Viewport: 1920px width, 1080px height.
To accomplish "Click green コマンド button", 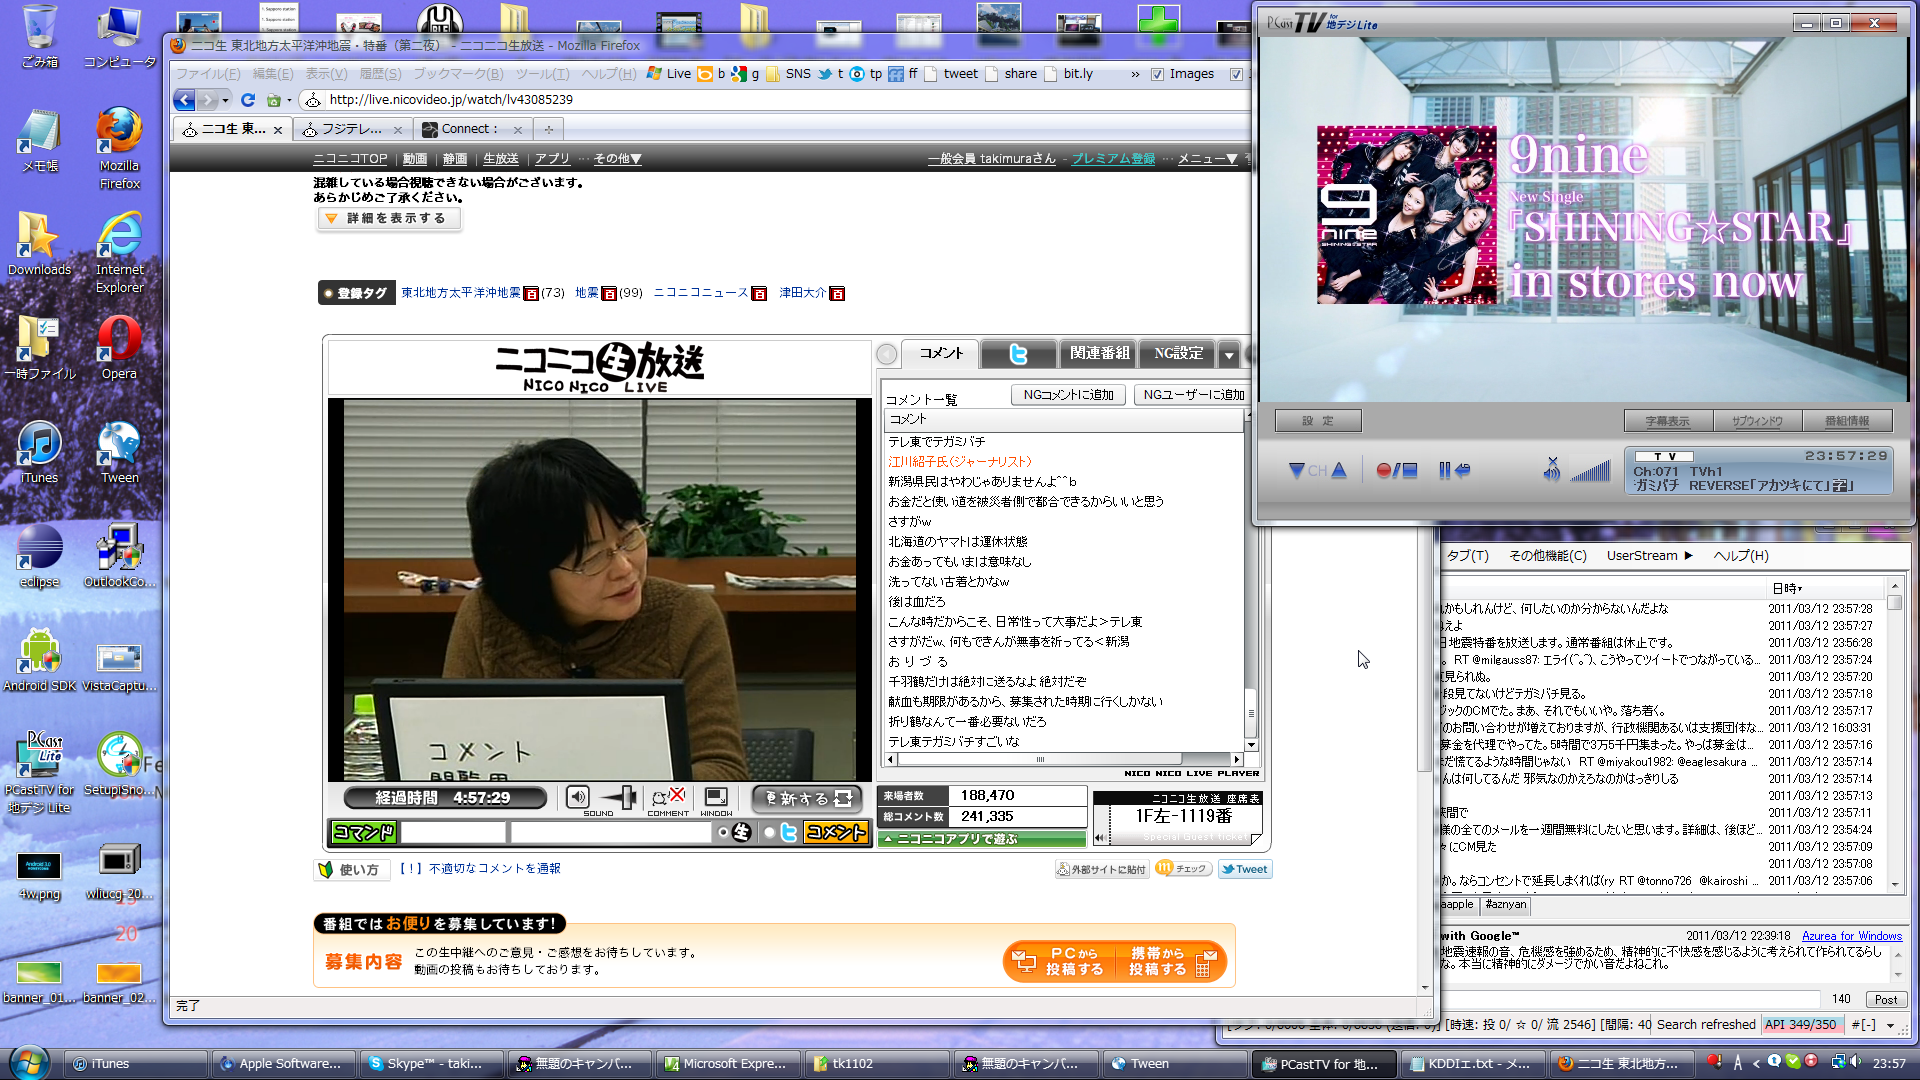I will [363, 832].
